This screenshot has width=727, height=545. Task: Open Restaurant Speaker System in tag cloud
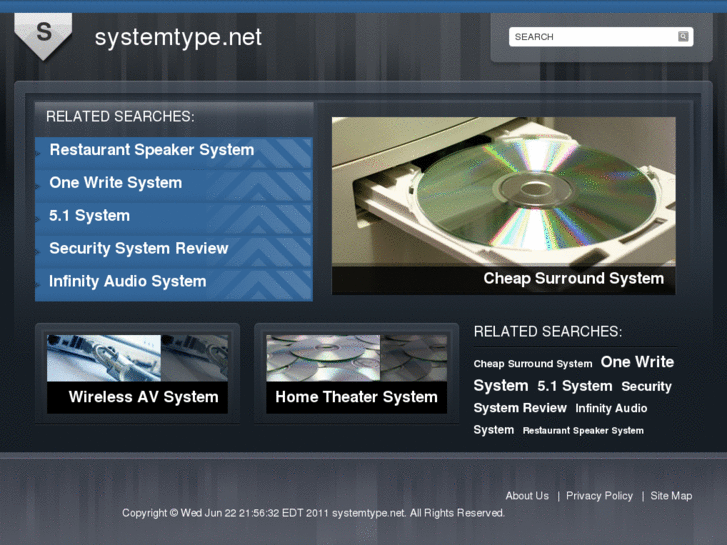[583, 431]
